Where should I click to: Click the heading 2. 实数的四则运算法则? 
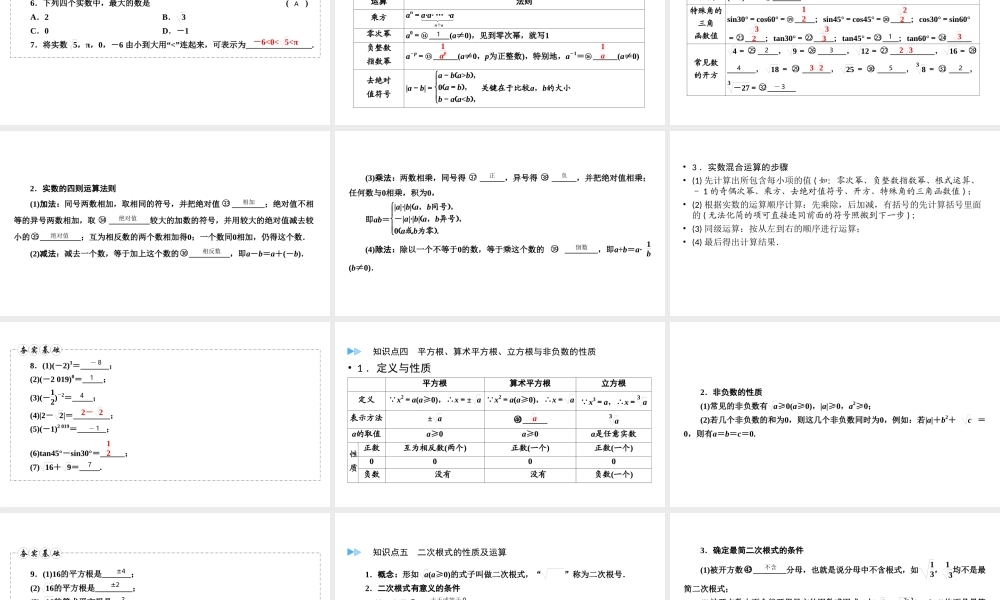coord(73,188)
